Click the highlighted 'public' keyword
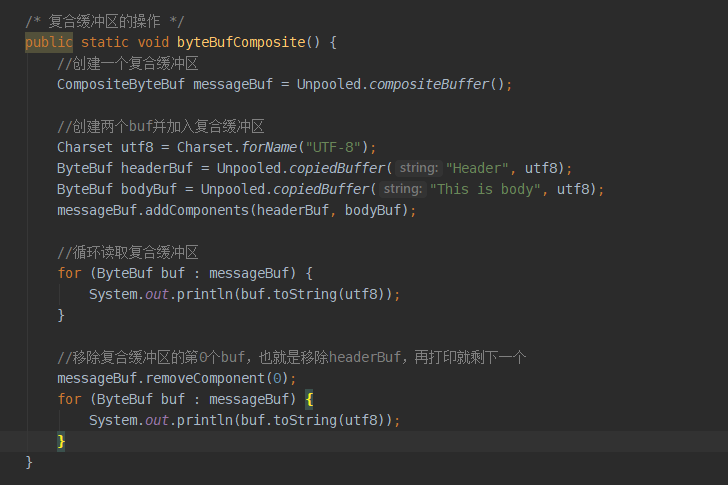Image resolution: width=728 pixels, height=485 pixels. coord(49,42)
